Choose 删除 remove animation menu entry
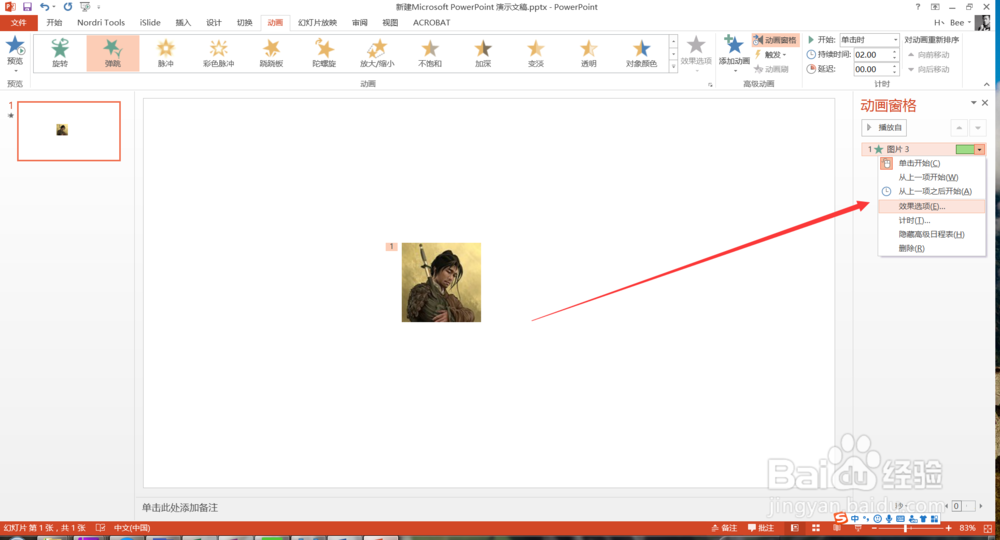 tap(932, 248)
